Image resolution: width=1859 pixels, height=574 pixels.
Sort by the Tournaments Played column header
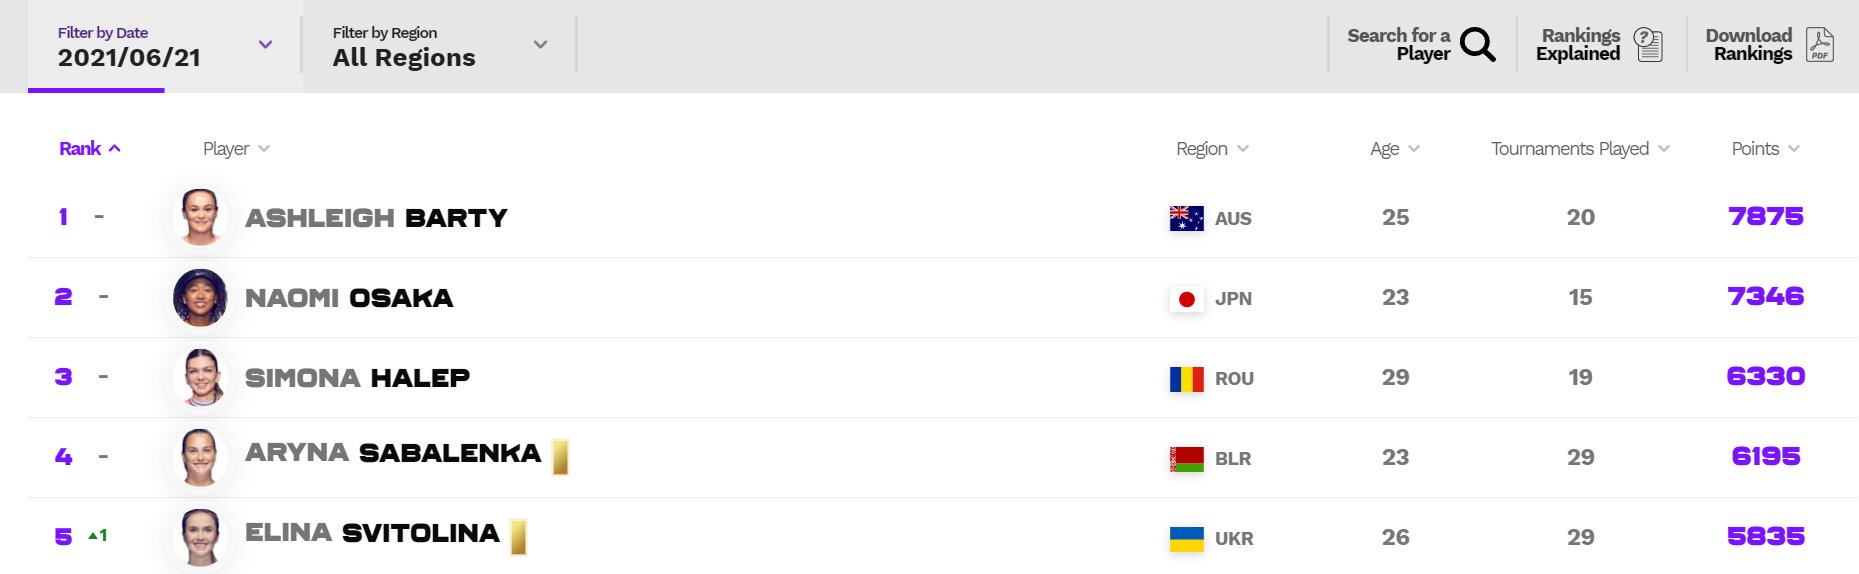click(x=1580, y=149)
